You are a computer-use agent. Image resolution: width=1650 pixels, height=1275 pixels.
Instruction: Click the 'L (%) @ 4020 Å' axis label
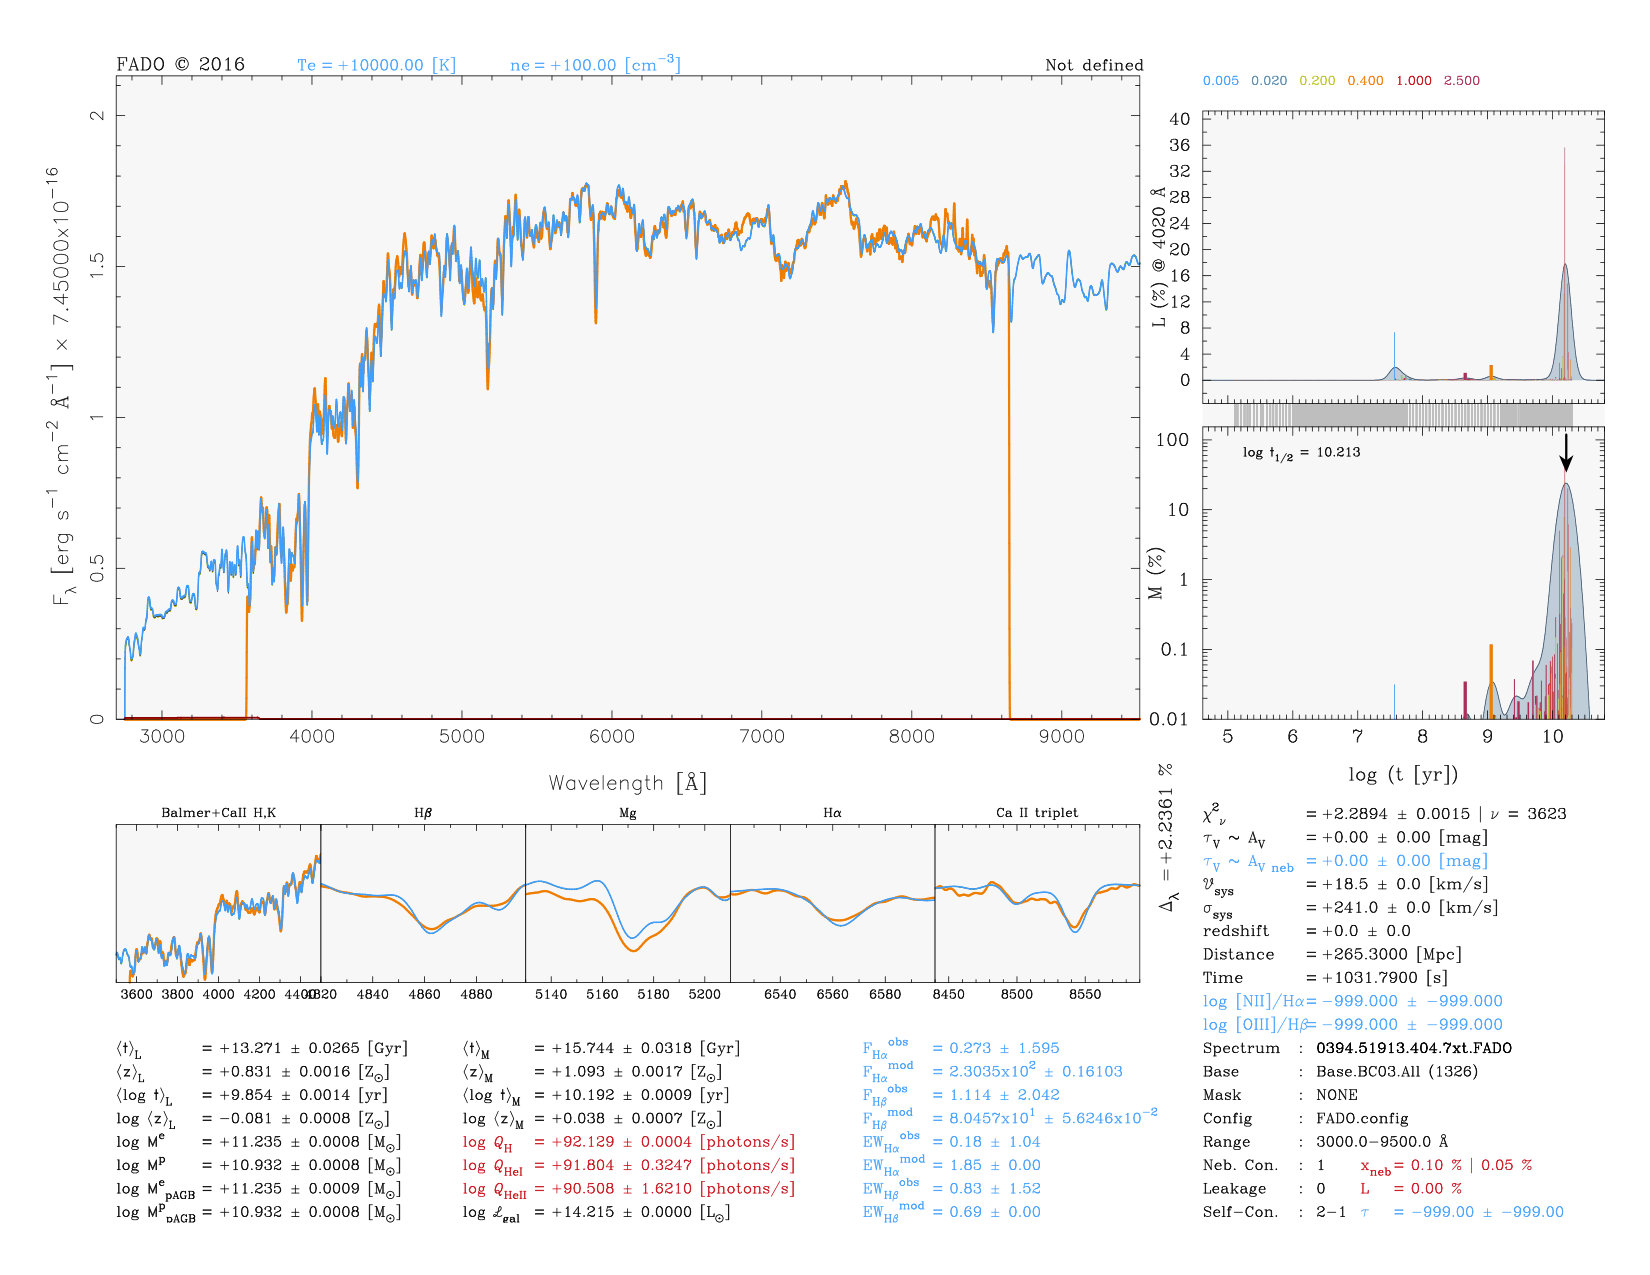[1159, 257]
